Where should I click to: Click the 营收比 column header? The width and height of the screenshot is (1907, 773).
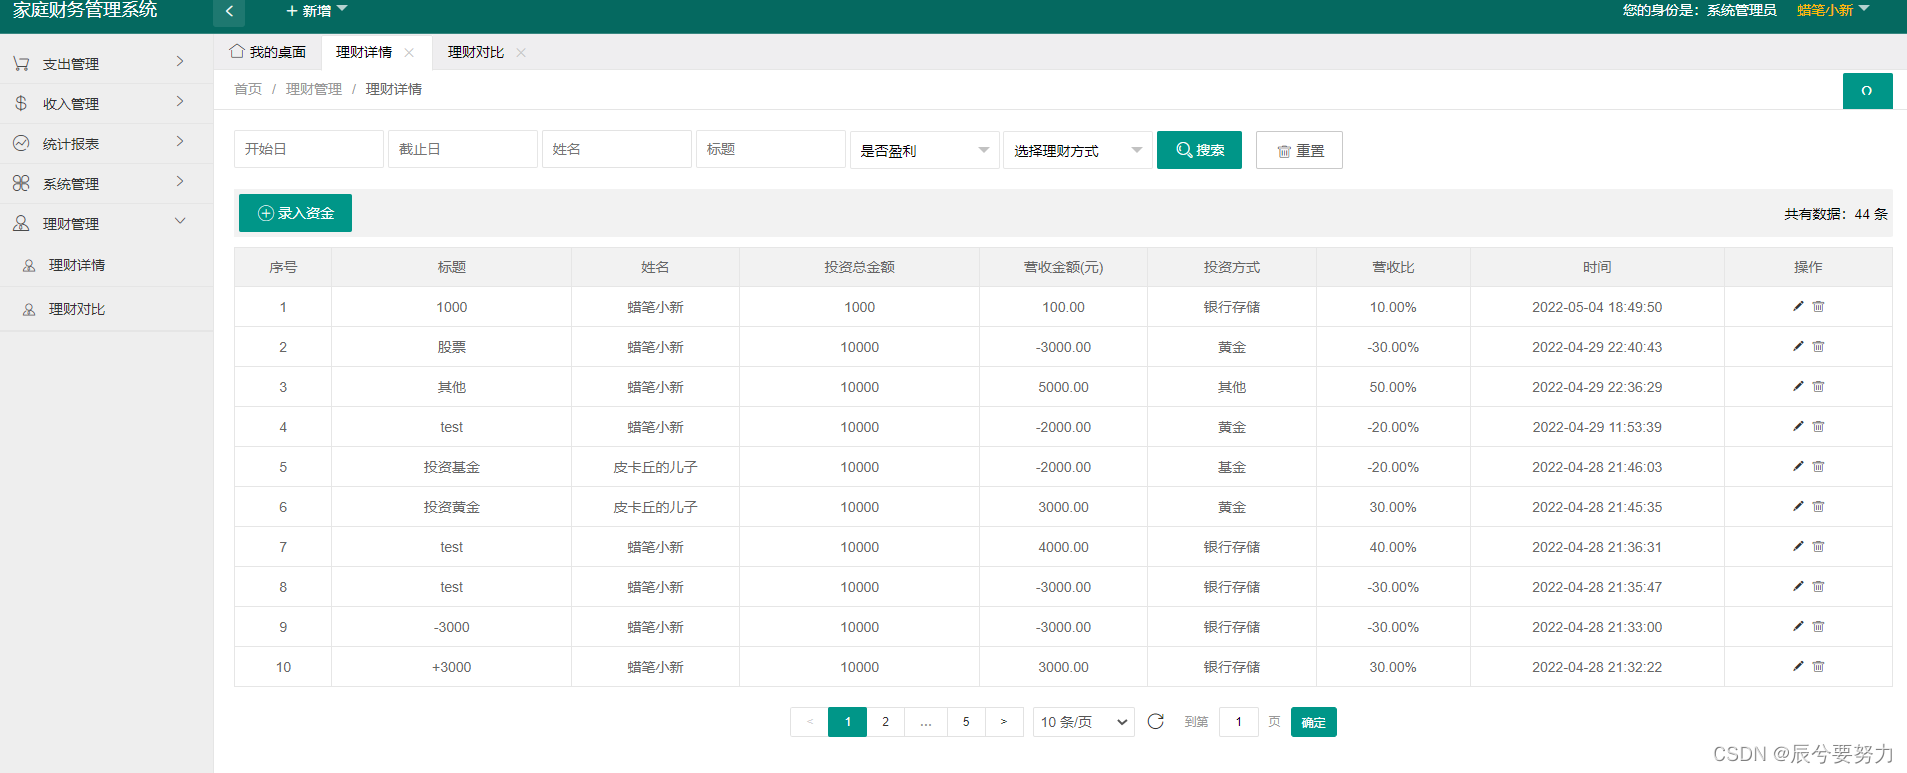pos(1393,267)
